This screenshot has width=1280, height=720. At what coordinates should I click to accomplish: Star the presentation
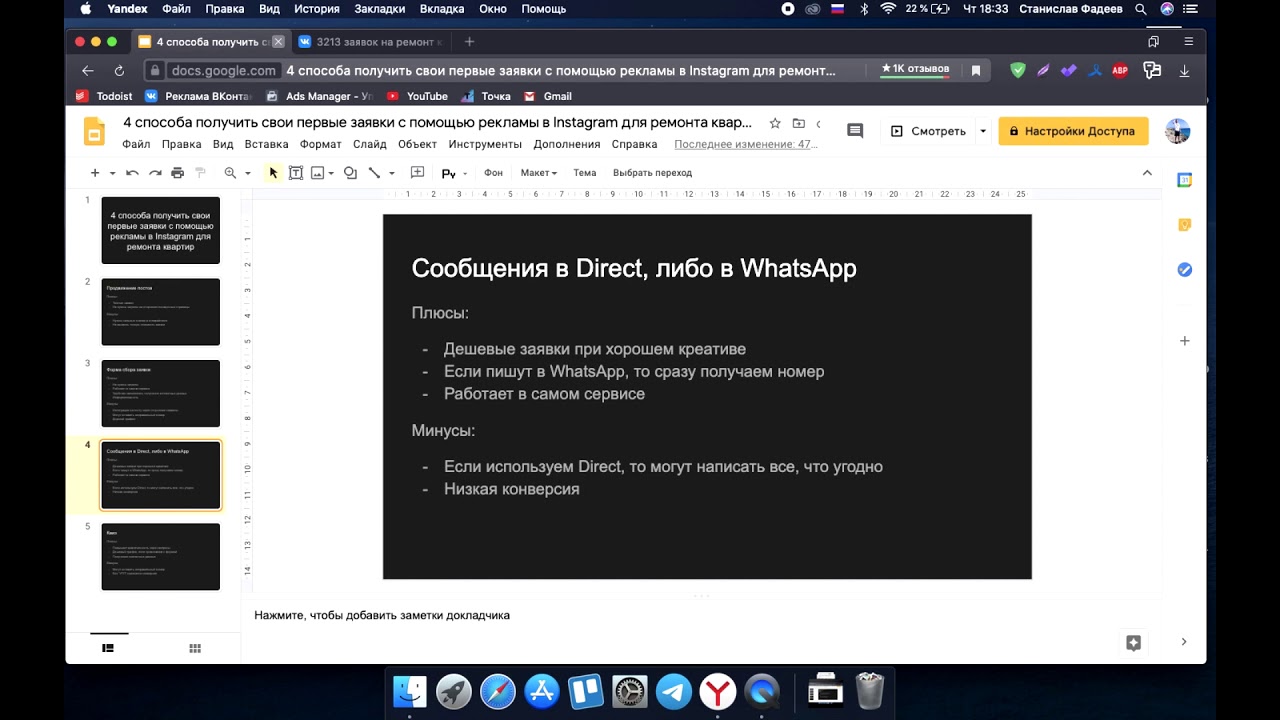tap(775, 123)
